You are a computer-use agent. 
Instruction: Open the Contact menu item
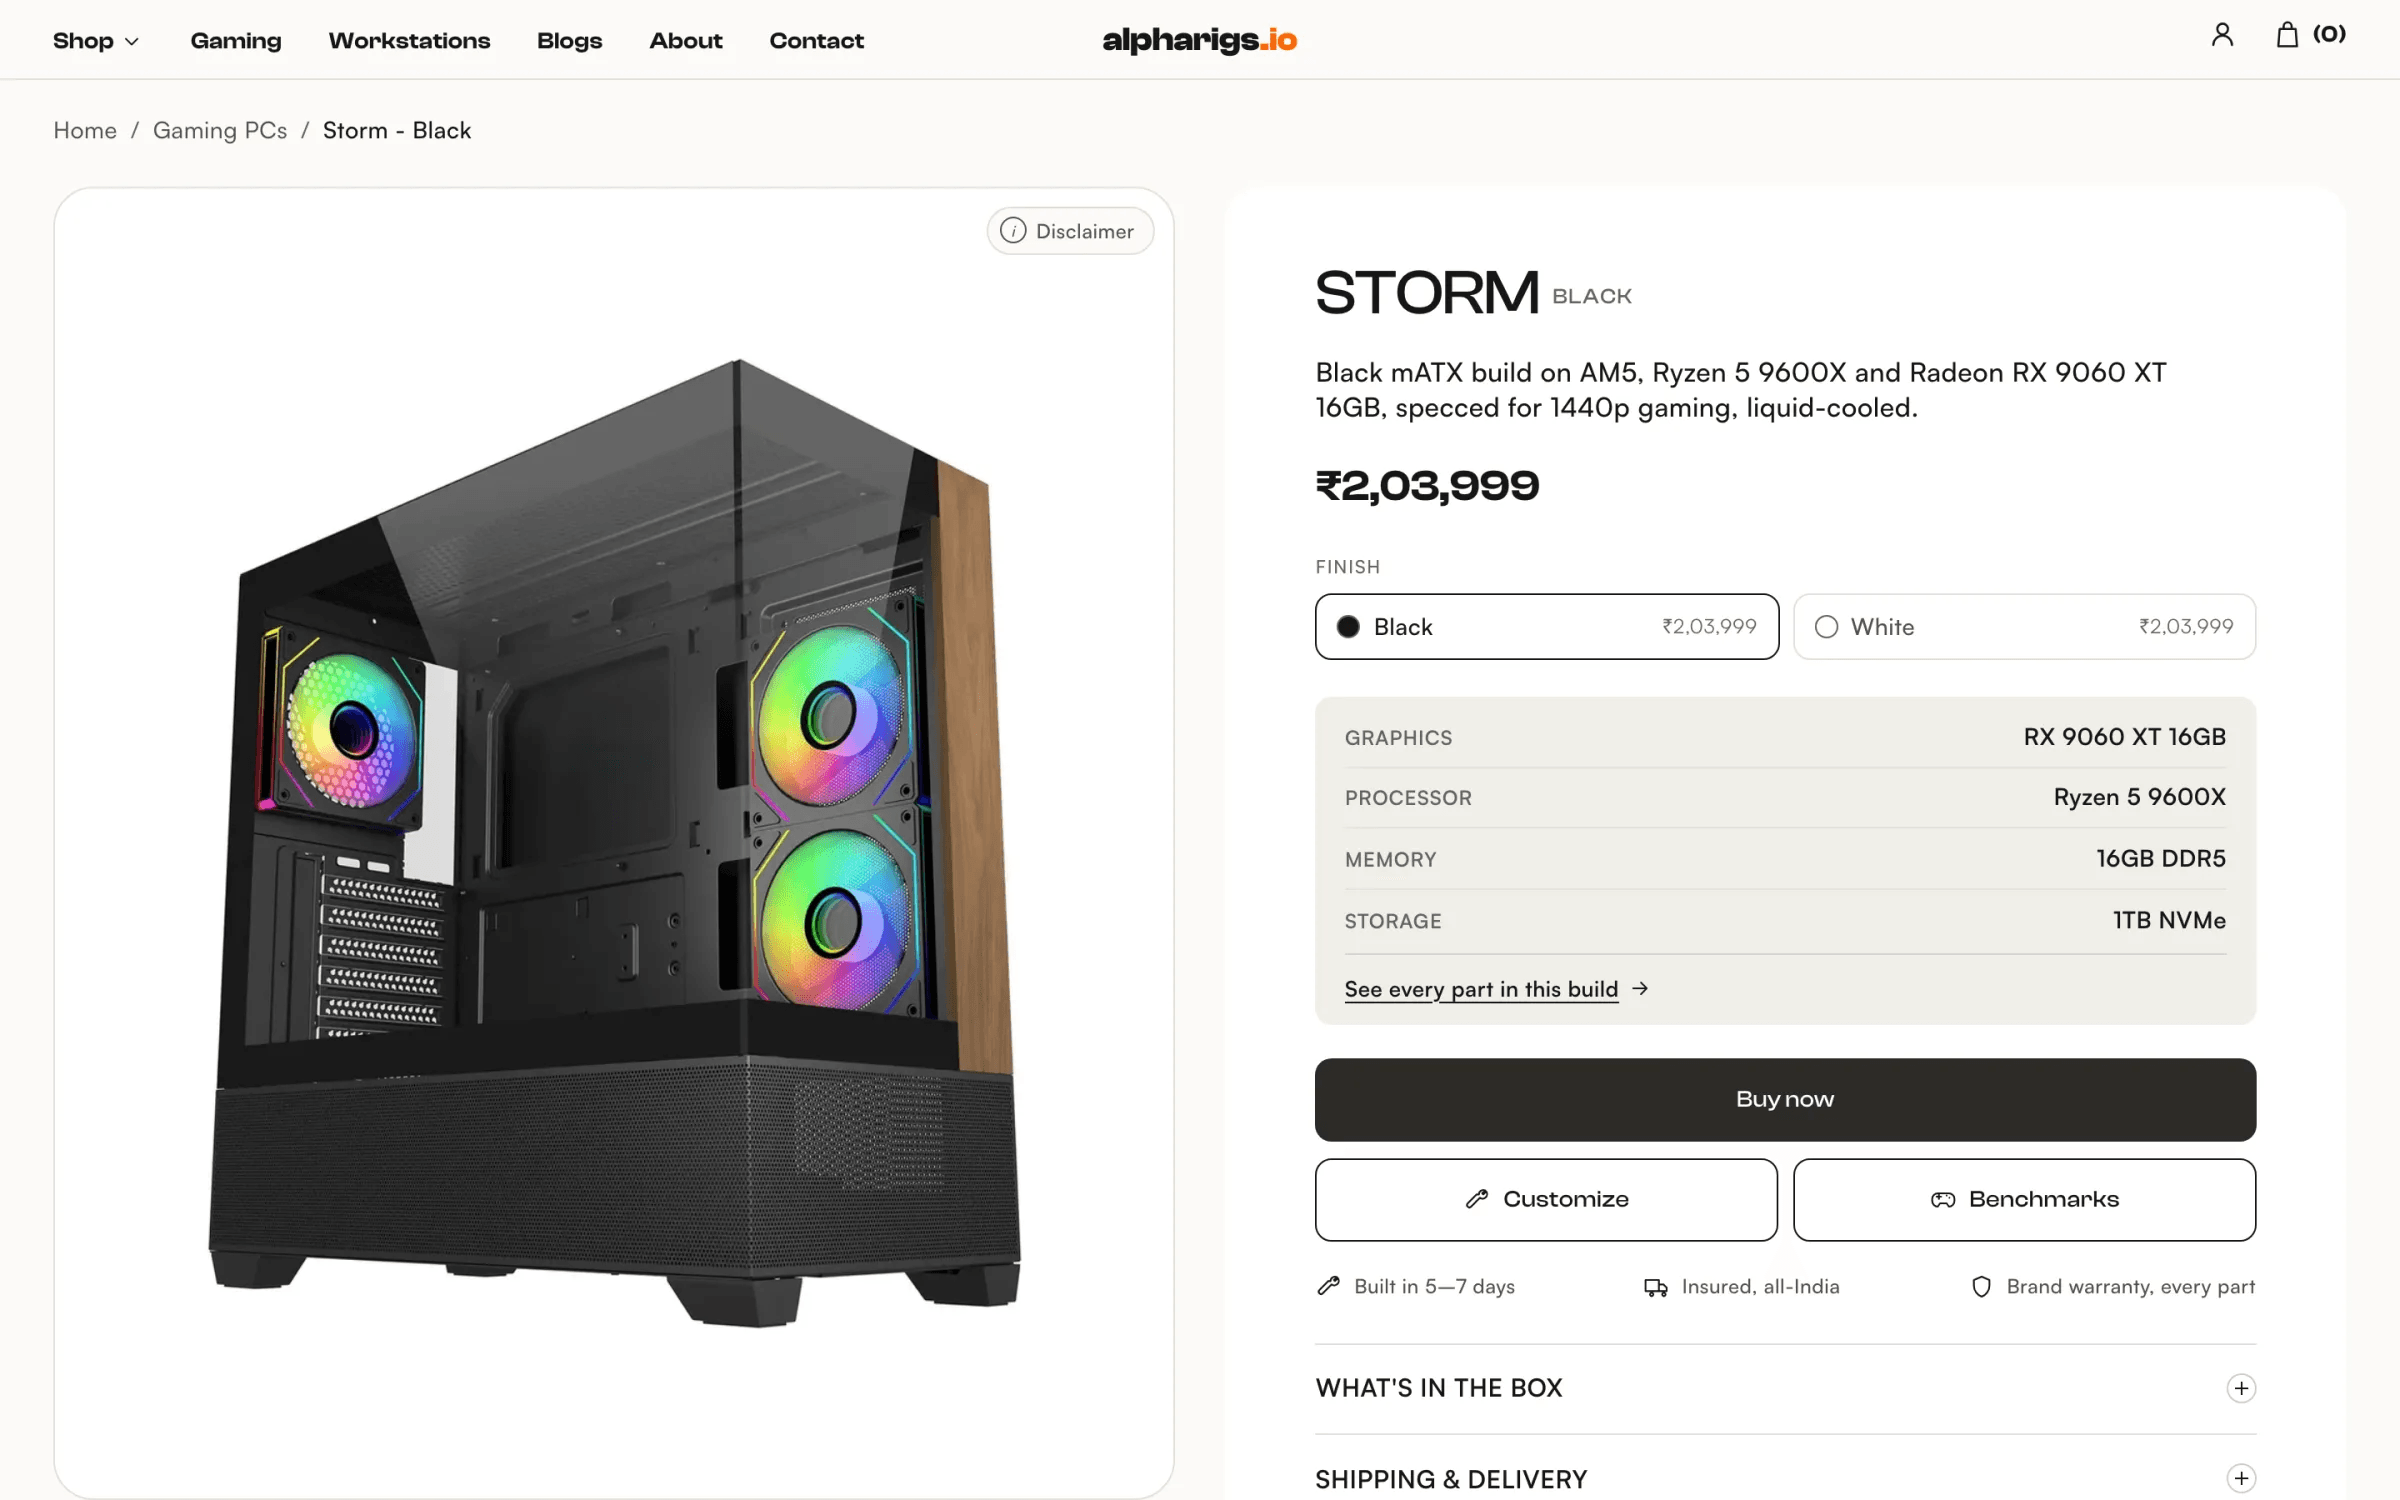coord(816,41)
